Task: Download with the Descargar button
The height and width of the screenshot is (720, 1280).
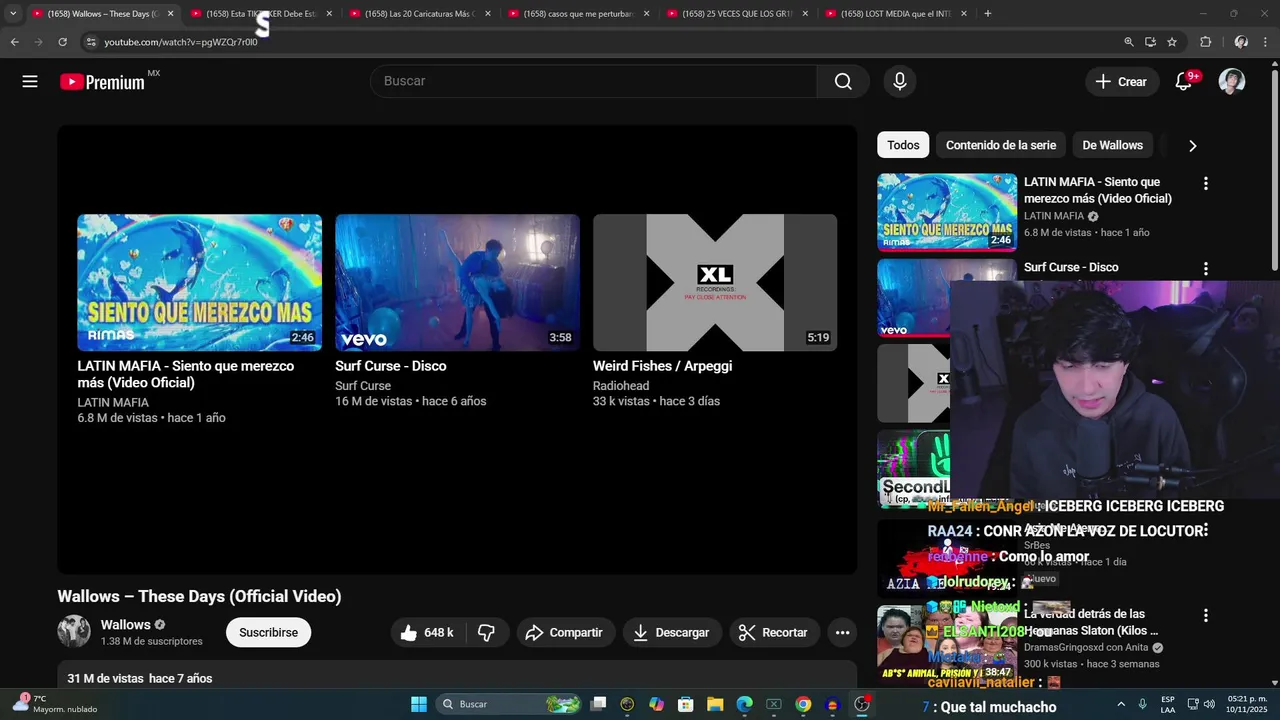Action: [x=671, y=632]
